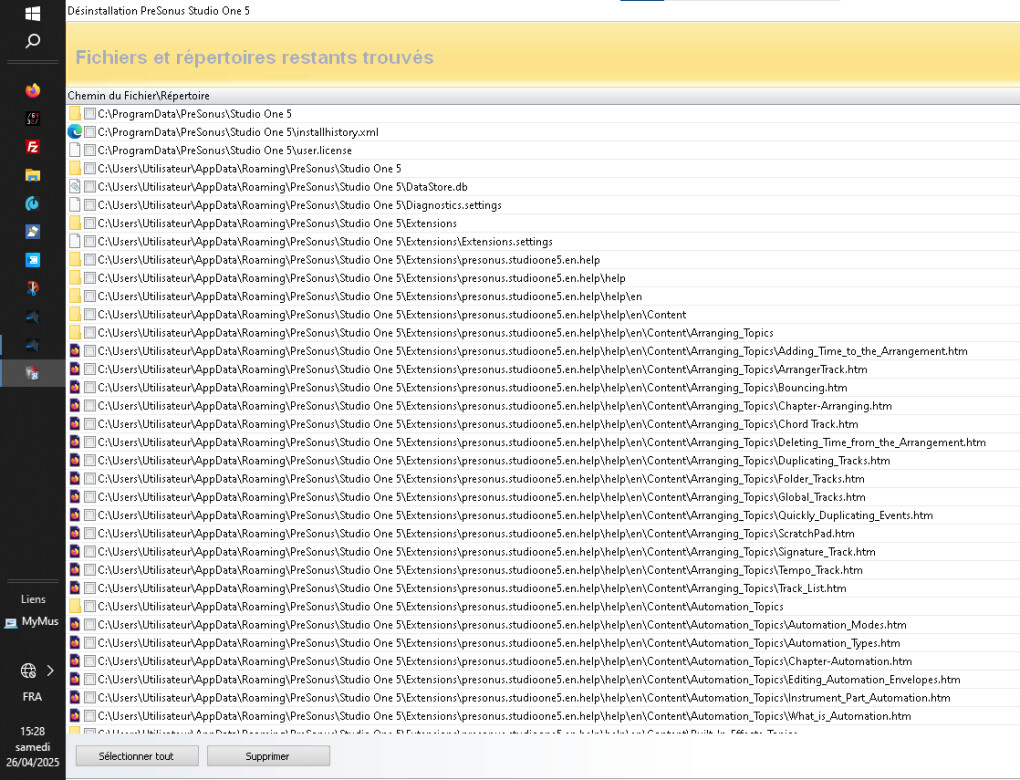Select the Adding_Time_to_the_Arrangement.htm path row
Image resolution: width=1020 pixels, height=780 pixels.
click(x=532, y=351)
